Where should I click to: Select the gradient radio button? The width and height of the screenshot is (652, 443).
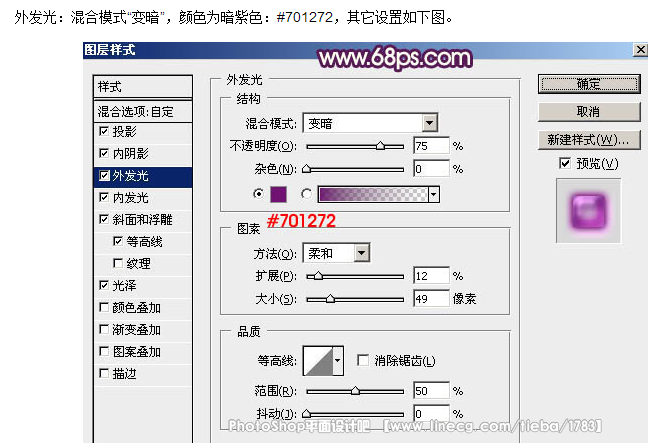coord(306,194)
